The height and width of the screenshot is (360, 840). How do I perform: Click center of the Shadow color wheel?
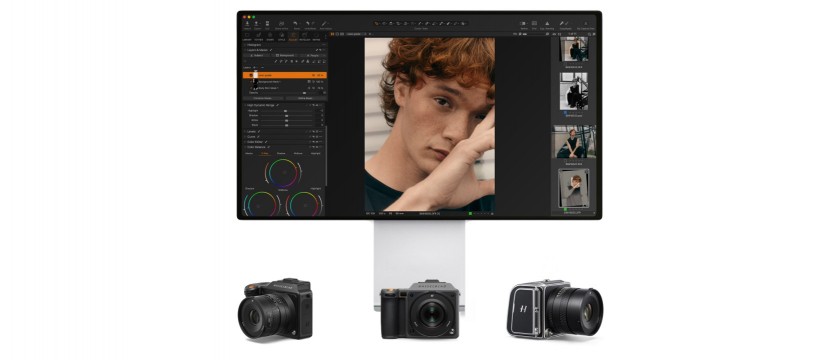[x=261, y=205]
